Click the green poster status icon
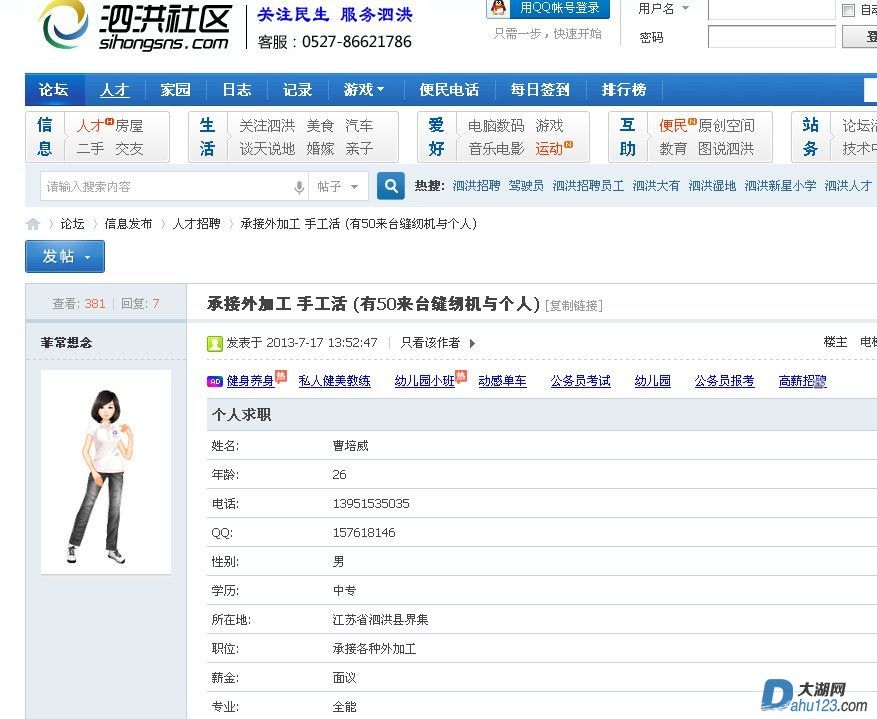Image resolution: width=877 pixels, height=720 pixels. click(x=215, y=343)
